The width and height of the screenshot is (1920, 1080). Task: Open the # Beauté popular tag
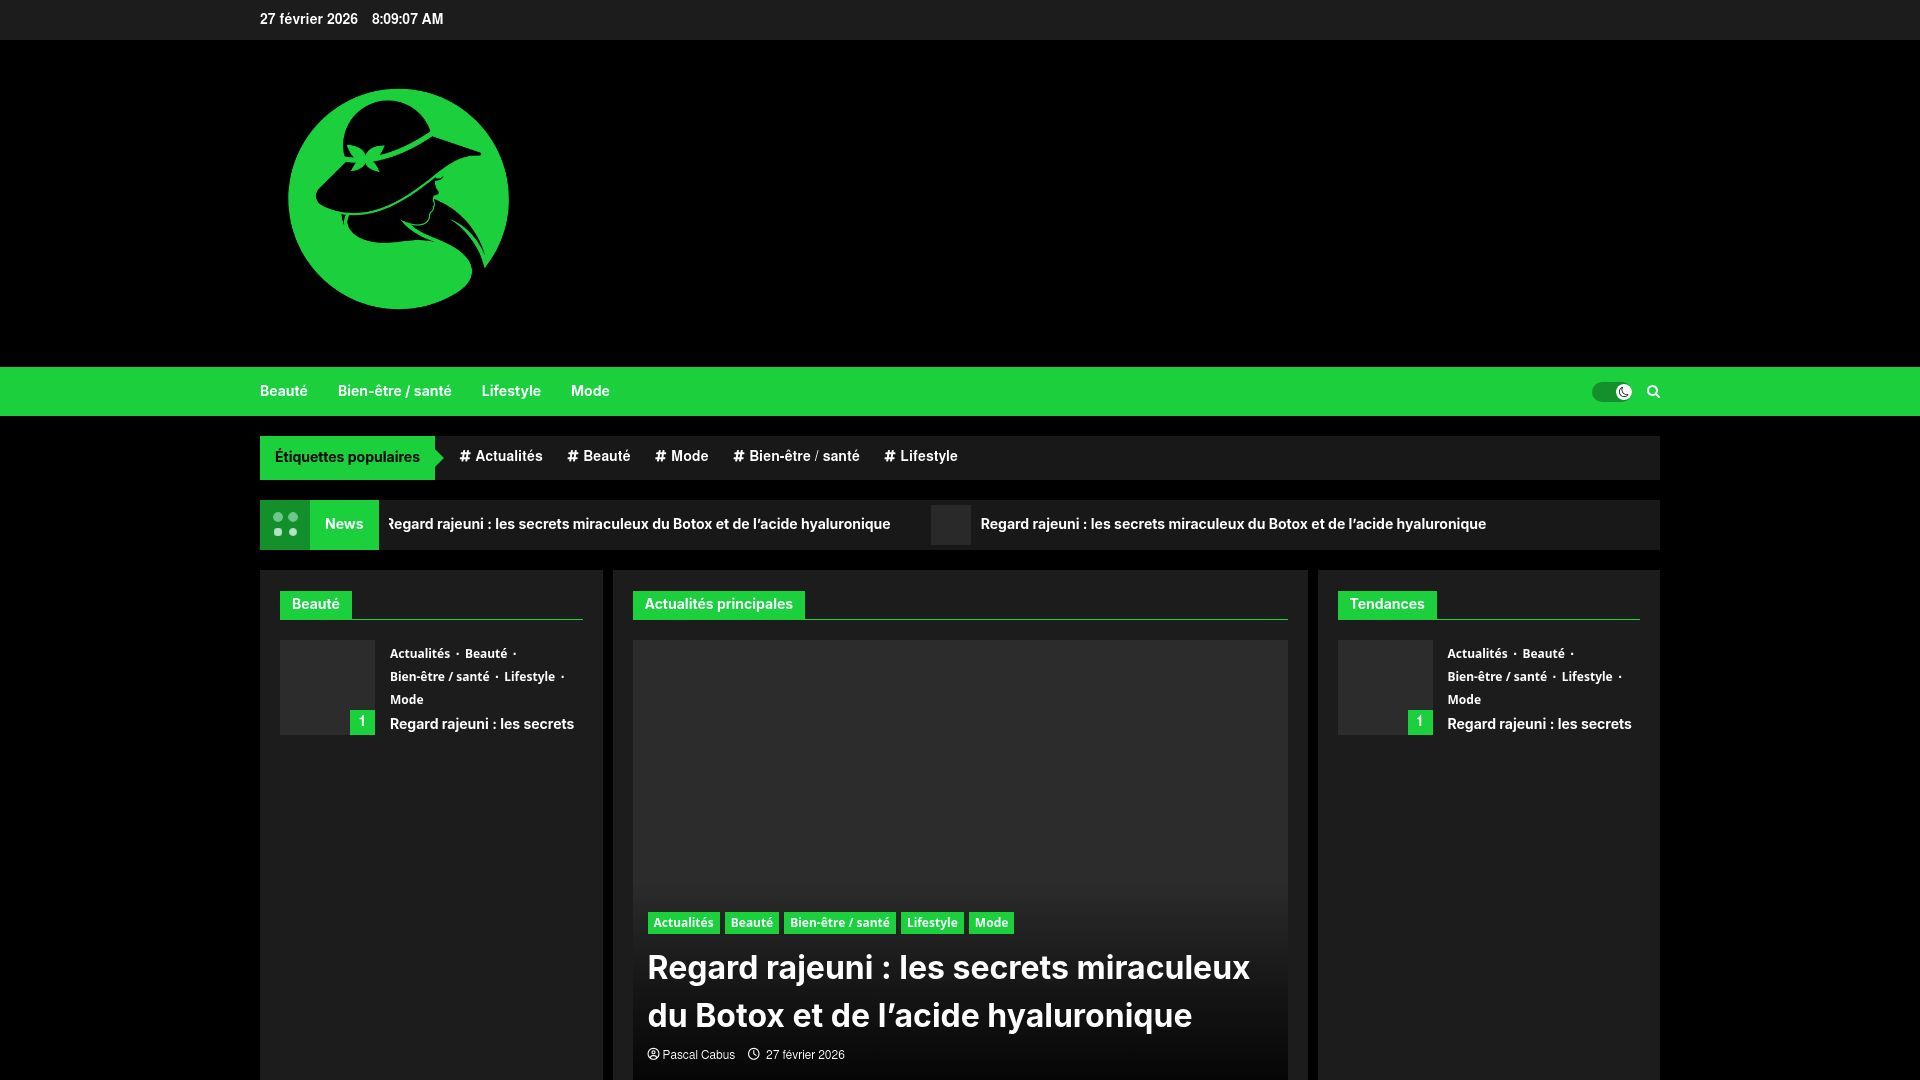[599, 456]
